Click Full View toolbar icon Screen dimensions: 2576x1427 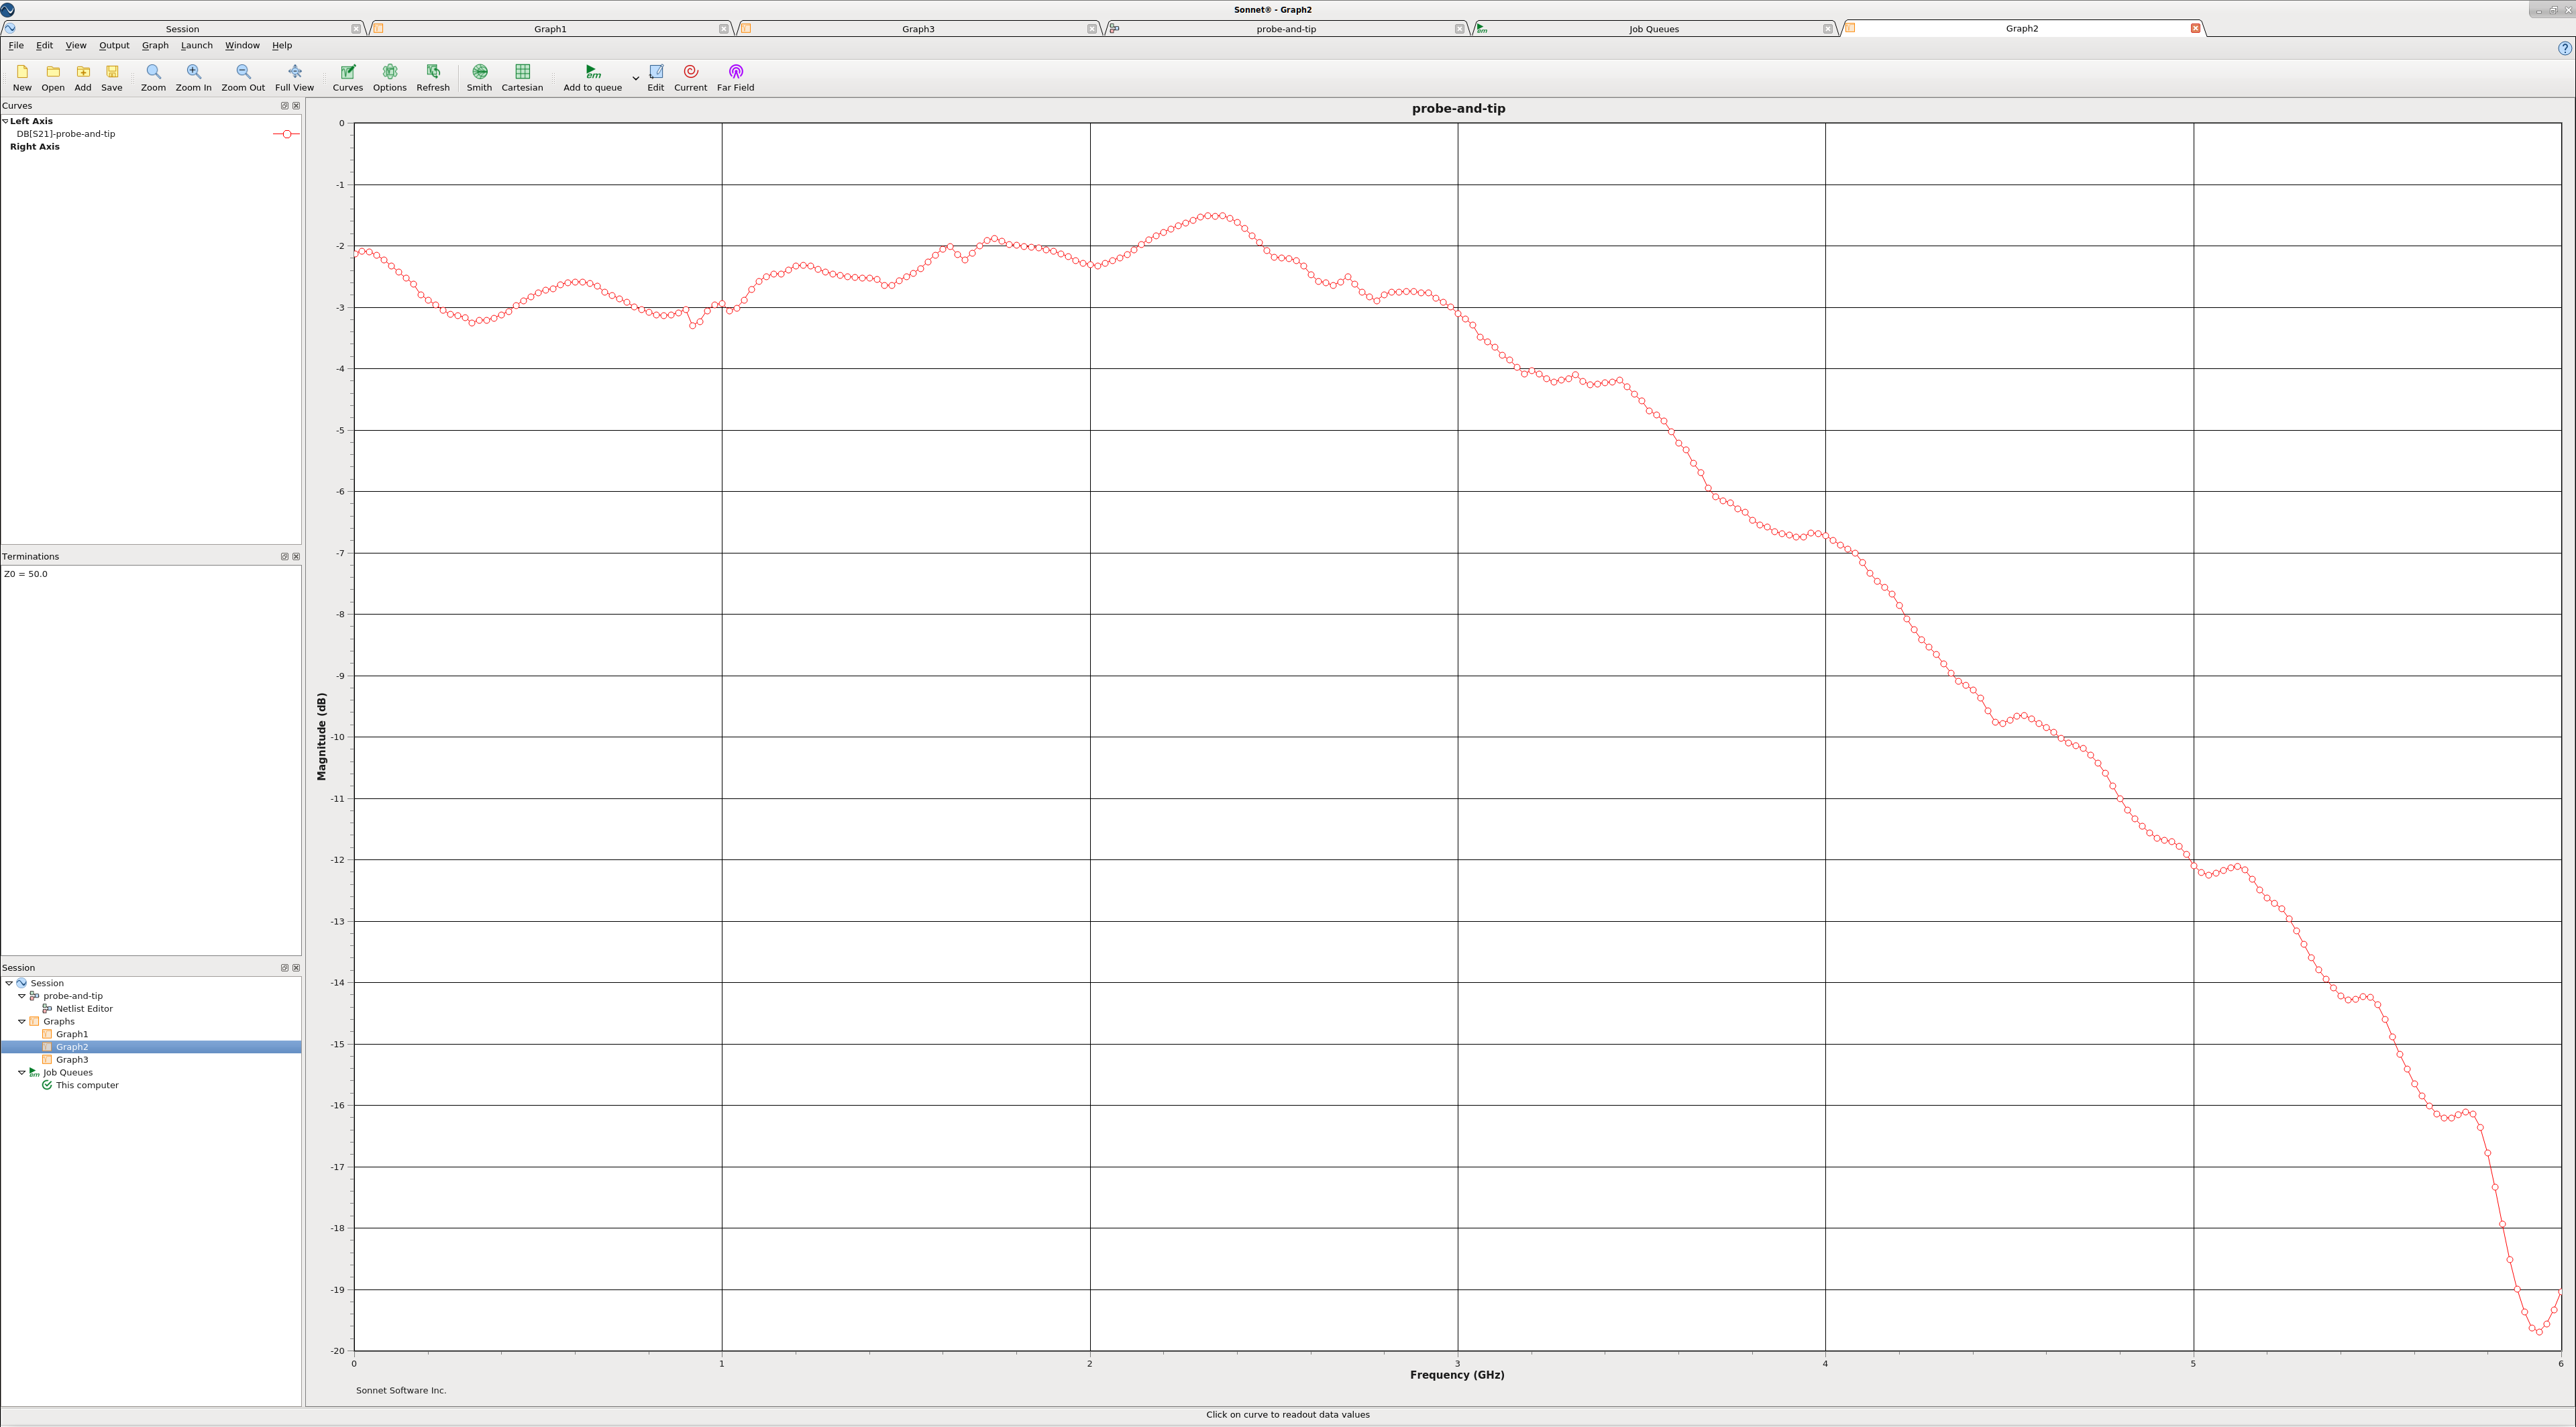point(294,72)
